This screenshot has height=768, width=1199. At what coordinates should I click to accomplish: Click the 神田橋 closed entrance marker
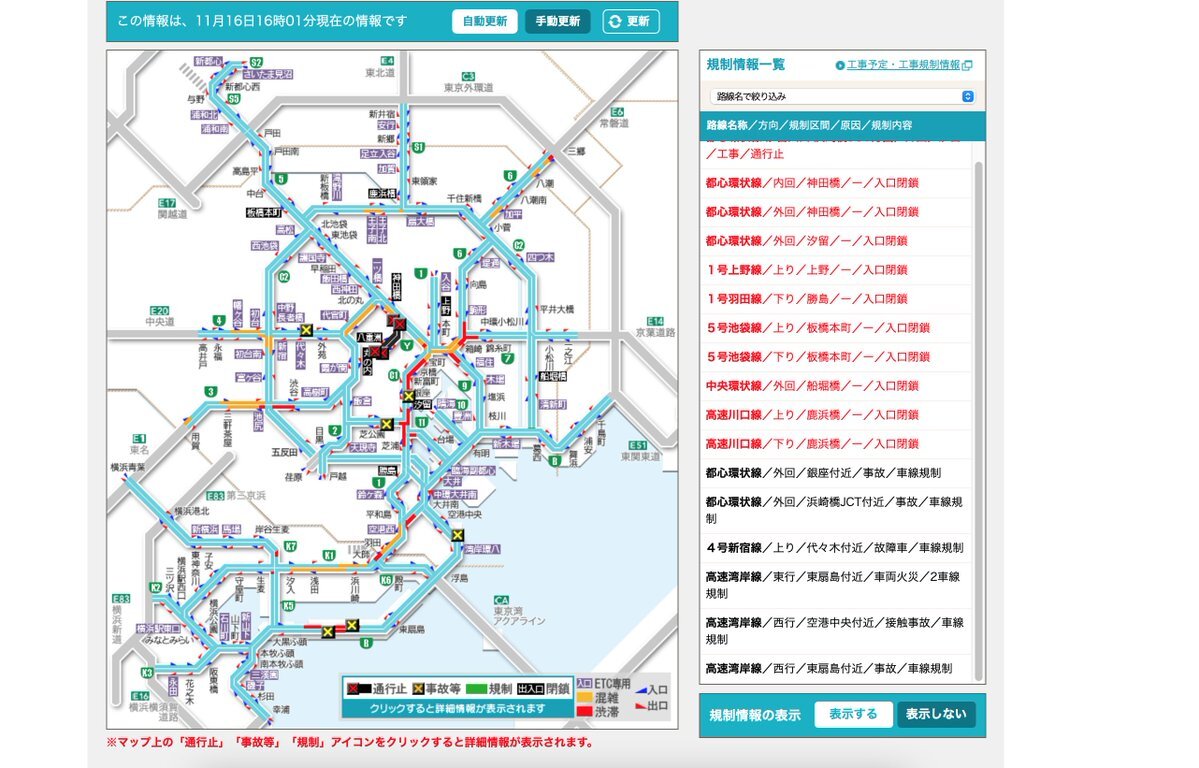[x=396, y=287]
